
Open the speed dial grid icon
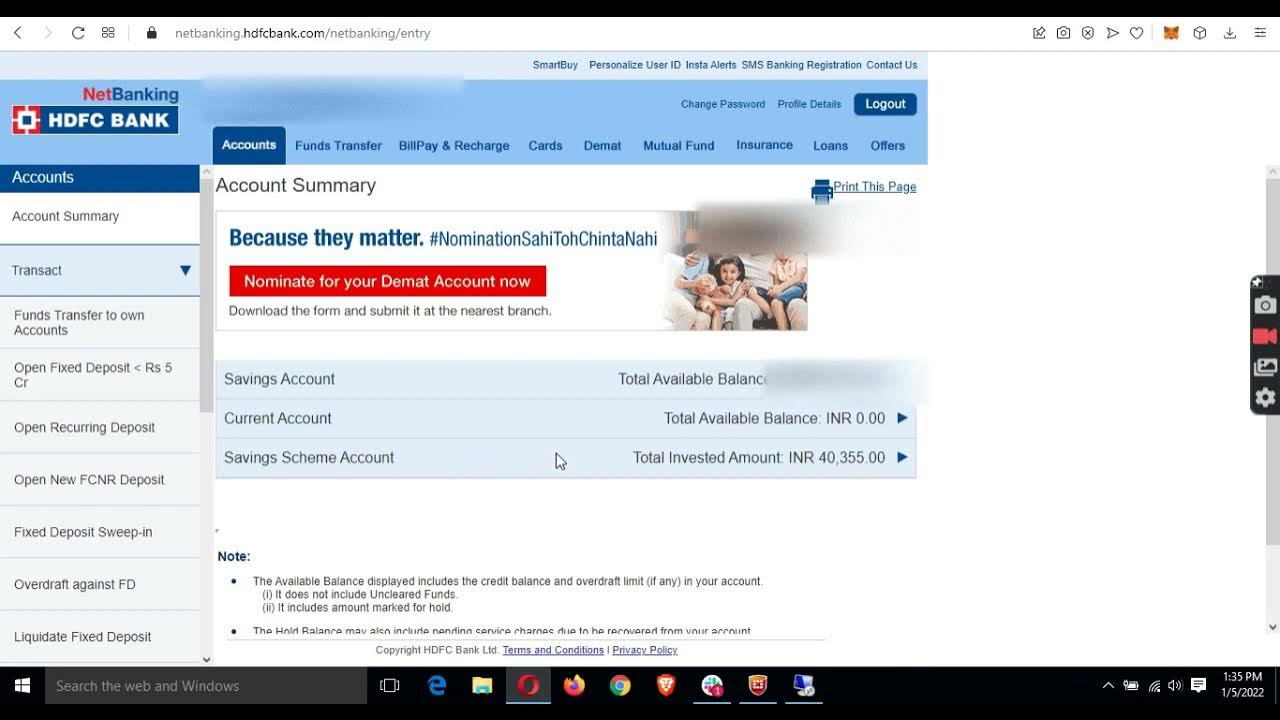point(108,33)
